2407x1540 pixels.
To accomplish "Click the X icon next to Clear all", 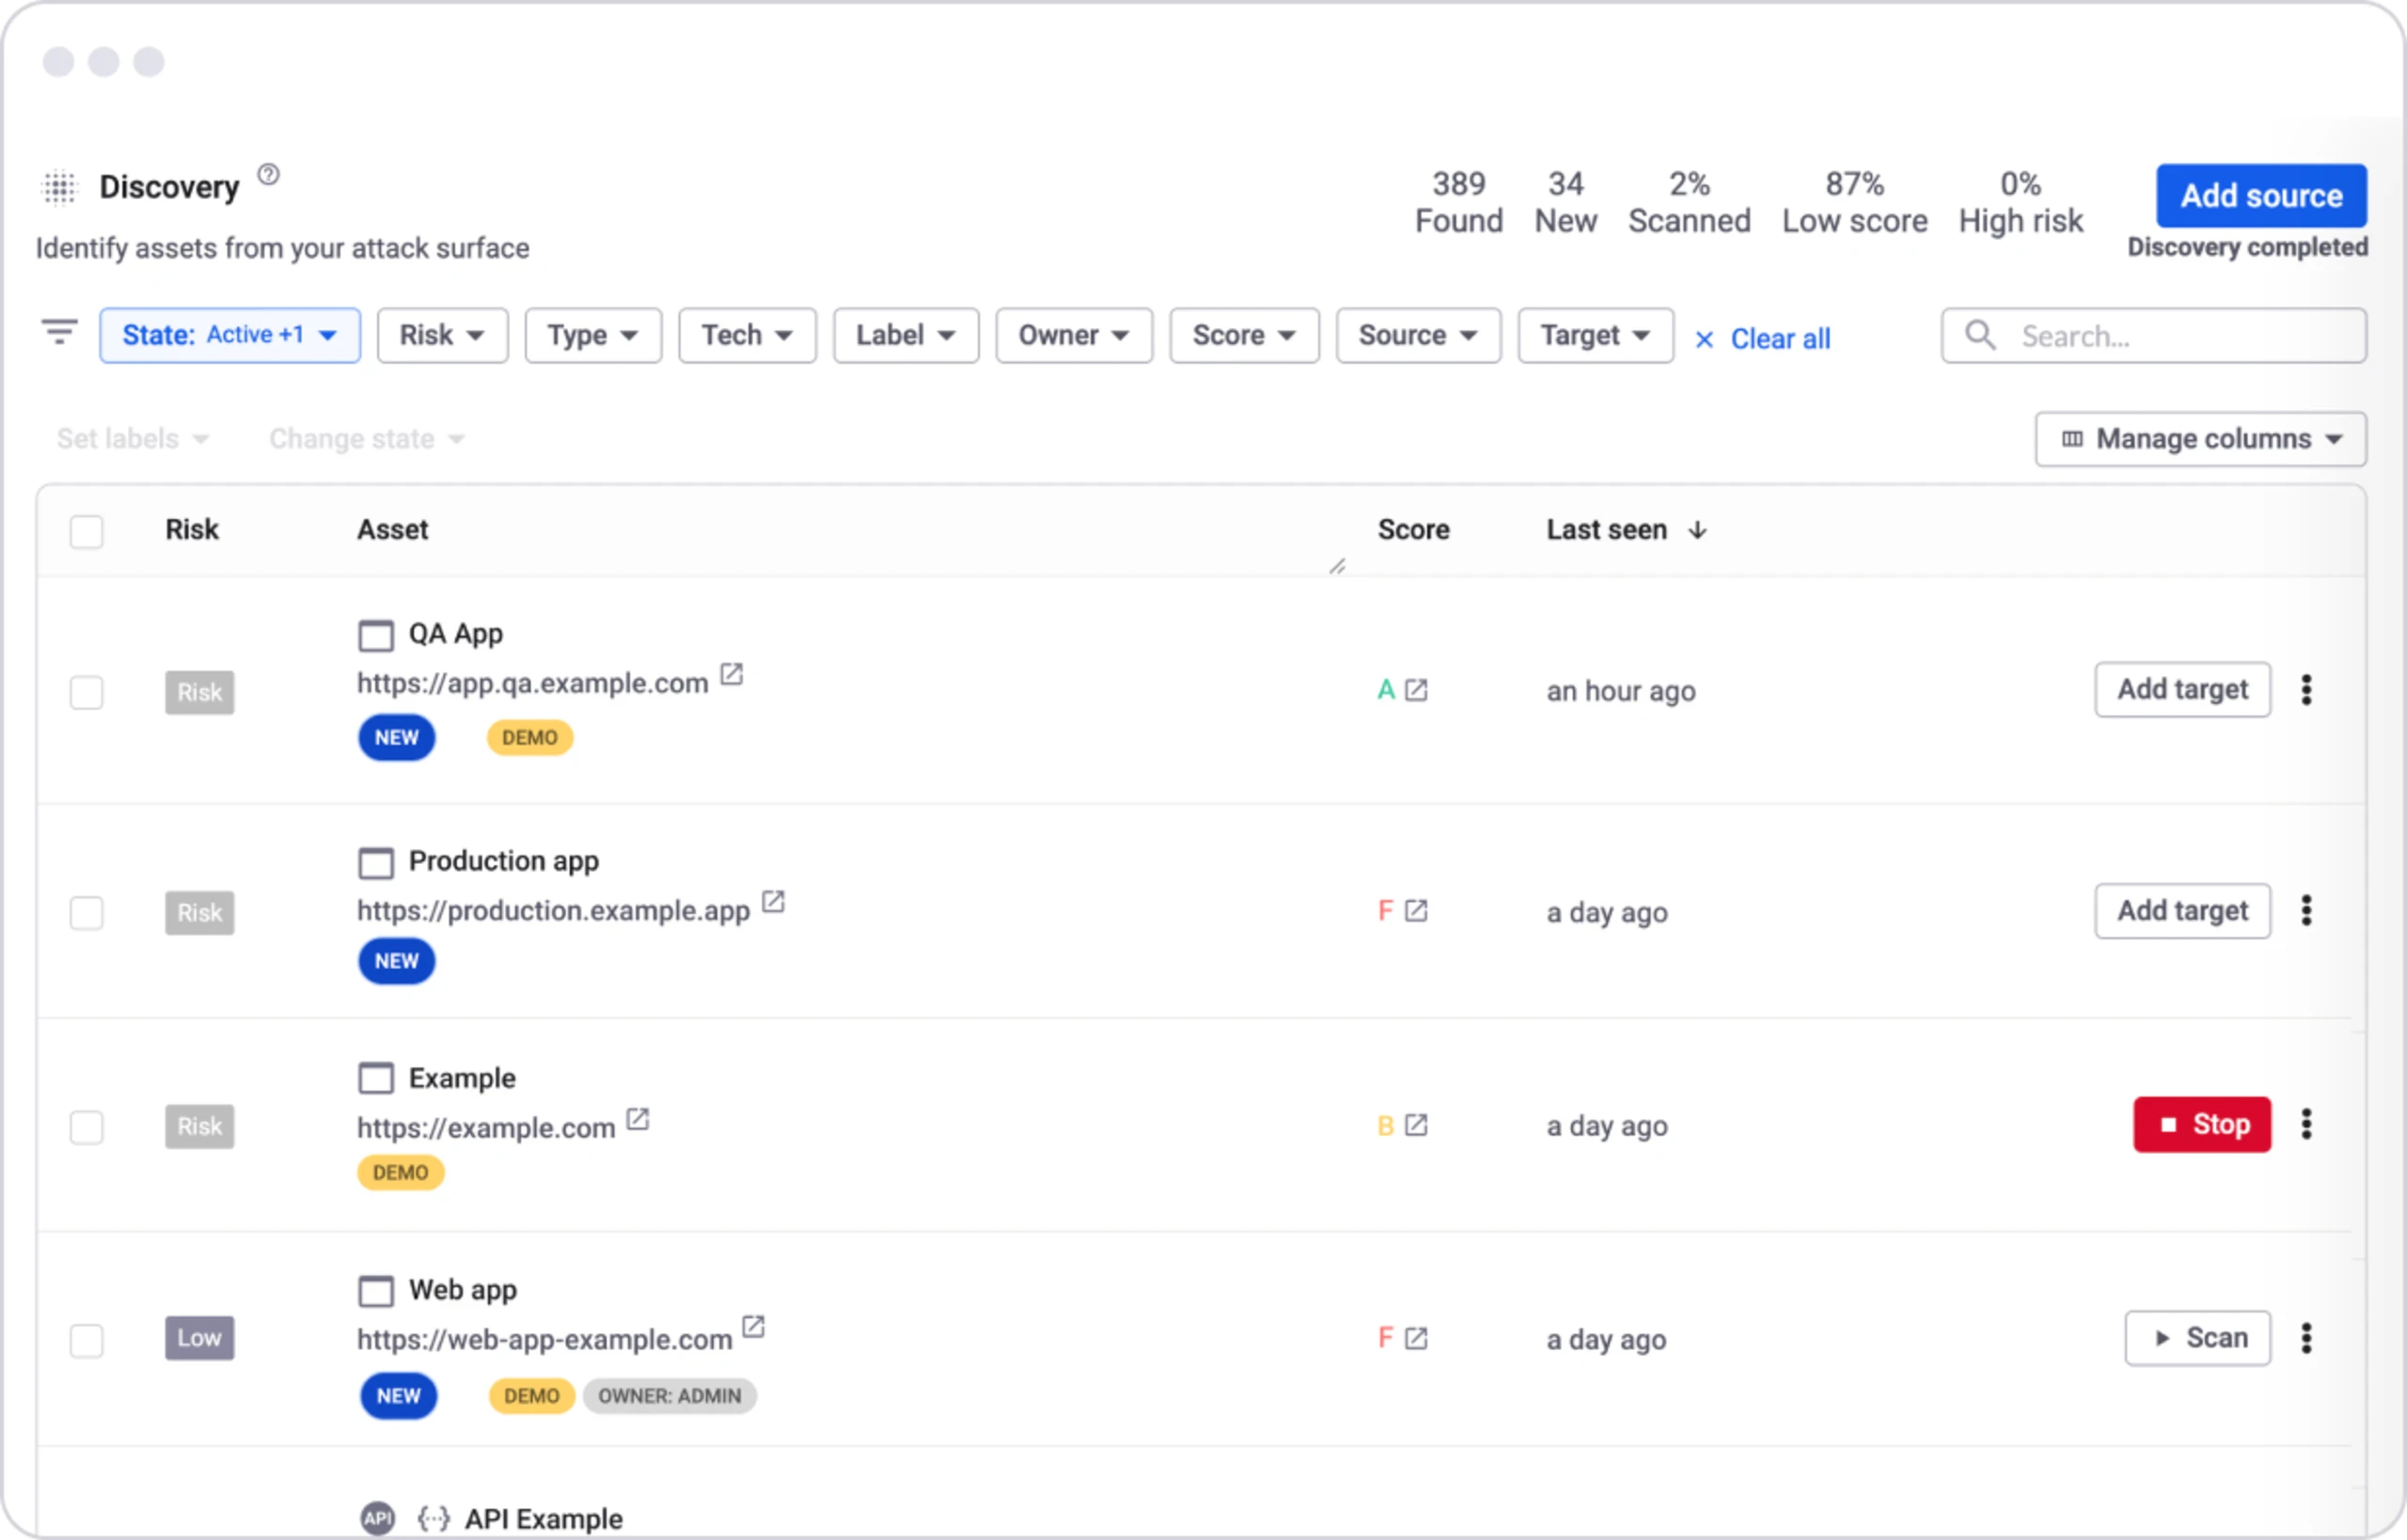I will tap(1703, 339).
